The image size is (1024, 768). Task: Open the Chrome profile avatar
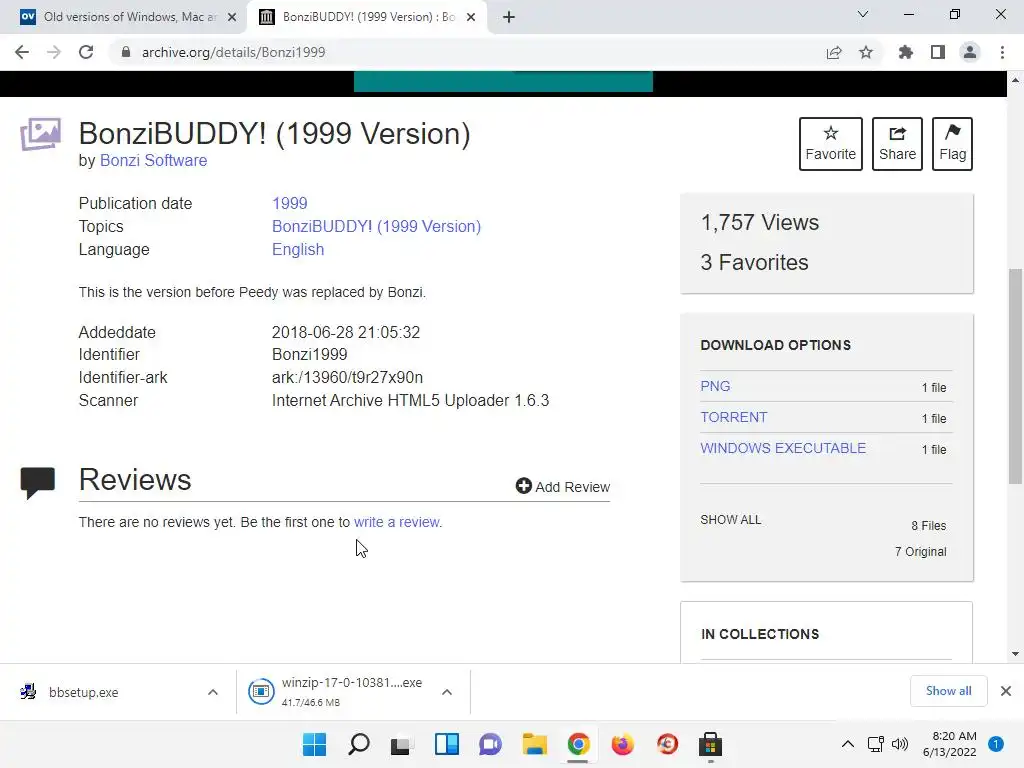coord(970,52)
